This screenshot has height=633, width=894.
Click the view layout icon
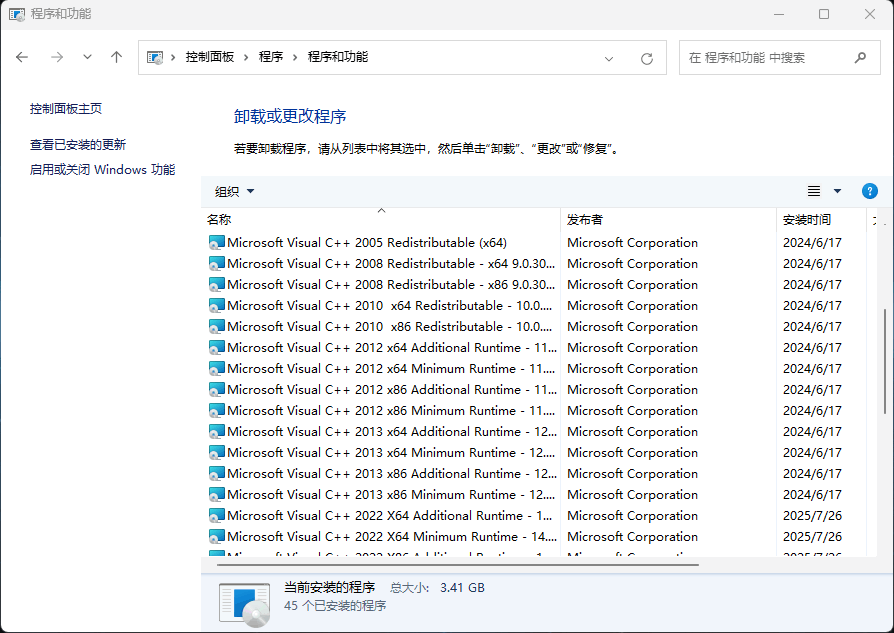point(814,191)
